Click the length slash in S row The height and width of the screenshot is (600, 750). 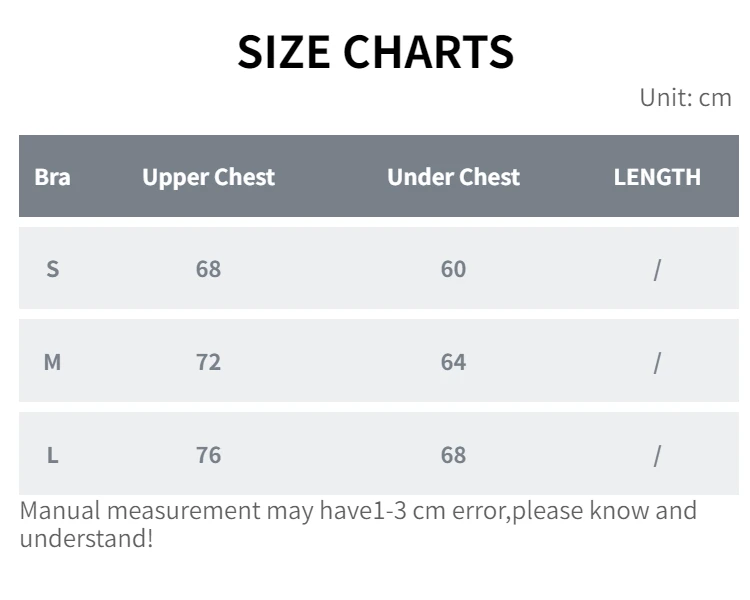pos(657,270)
